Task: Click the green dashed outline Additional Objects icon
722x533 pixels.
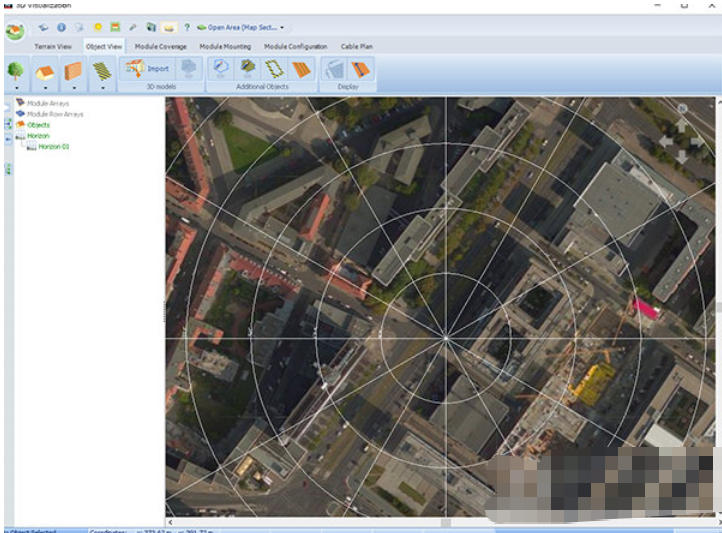Action: coord(275,68)
